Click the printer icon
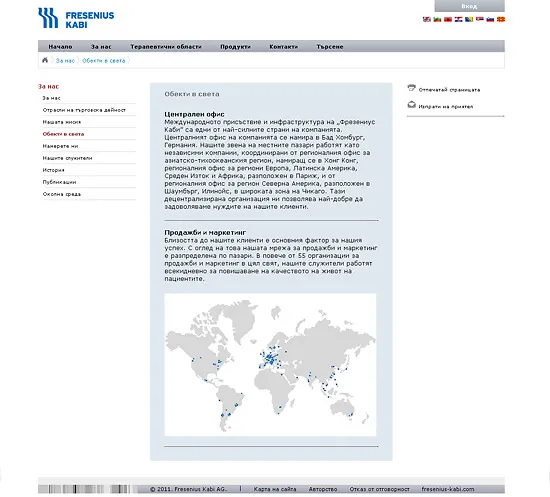Viewport: 550px width, 497px height. click(411, 88)
